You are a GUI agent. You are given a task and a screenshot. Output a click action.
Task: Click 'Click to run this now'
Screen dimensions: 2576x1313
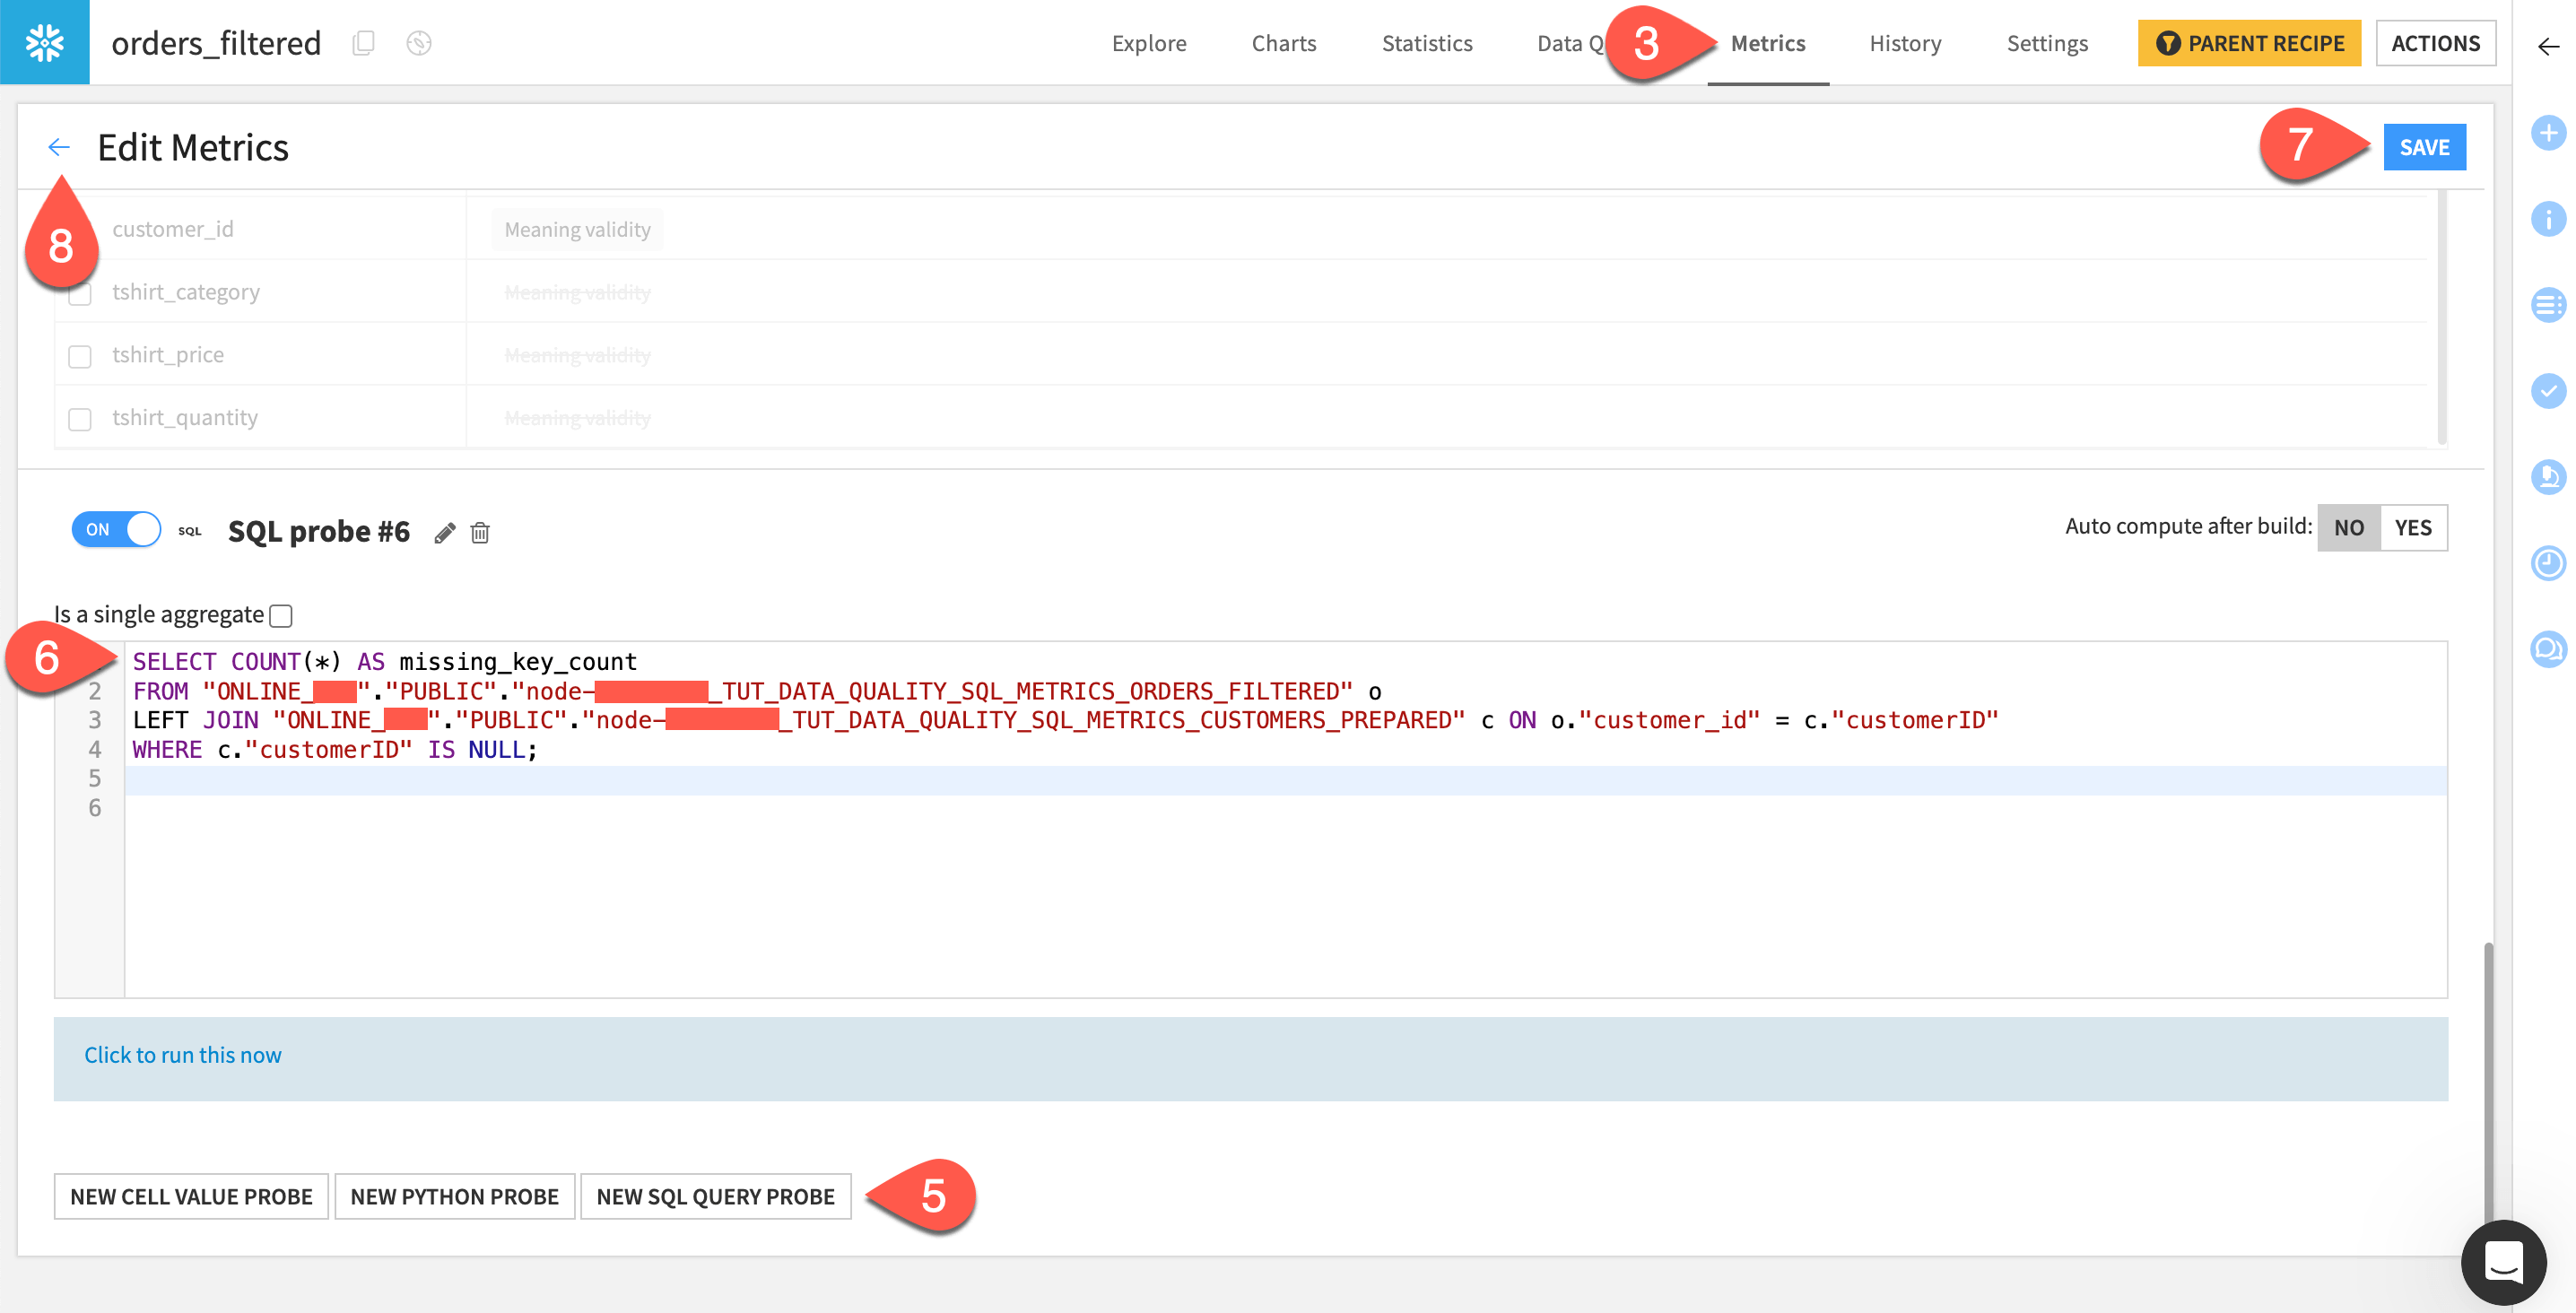pos(182,1054)
